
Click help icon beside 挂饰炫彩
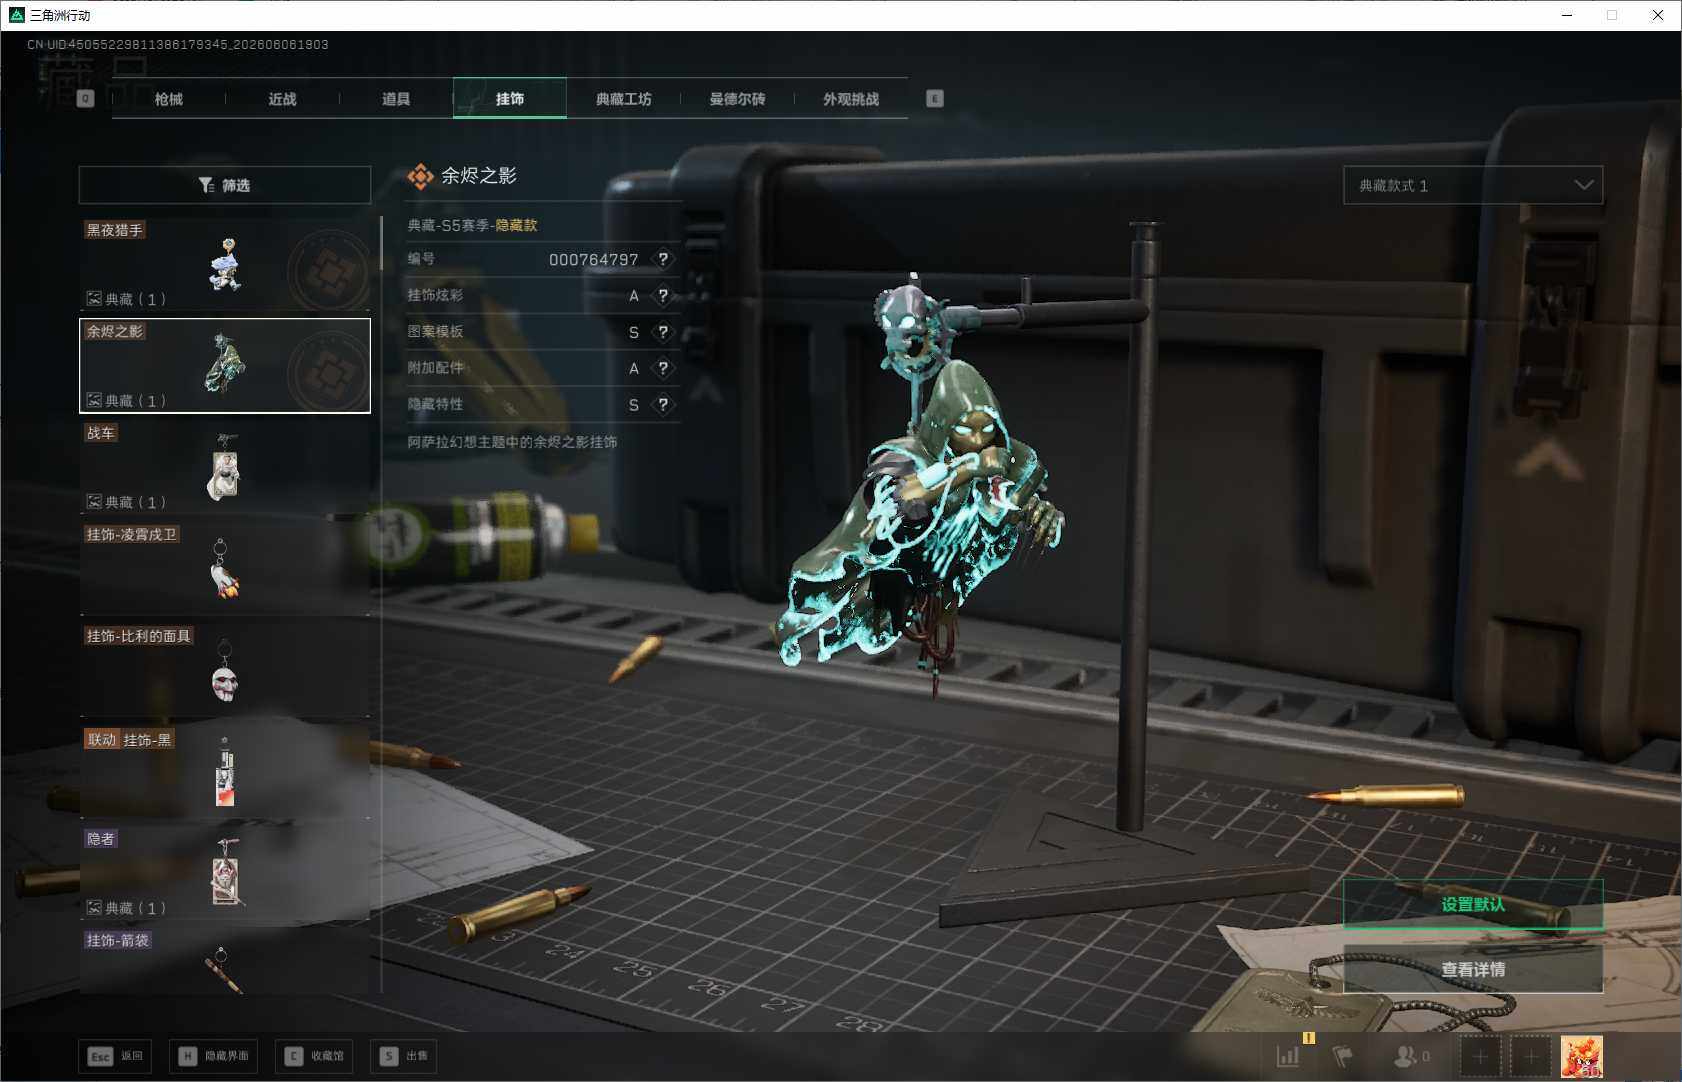click(x=663, y=295)
